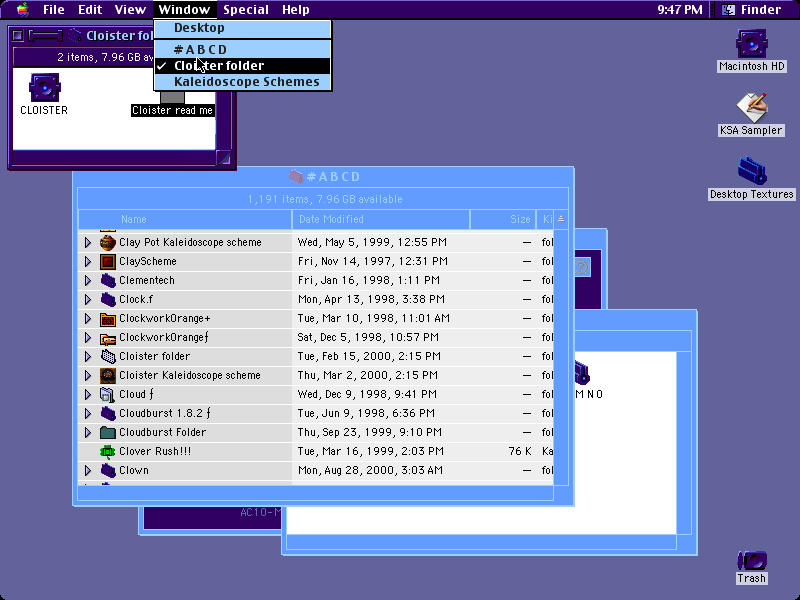
Task: Click the Apple menu icon
Action: (22, 9)
